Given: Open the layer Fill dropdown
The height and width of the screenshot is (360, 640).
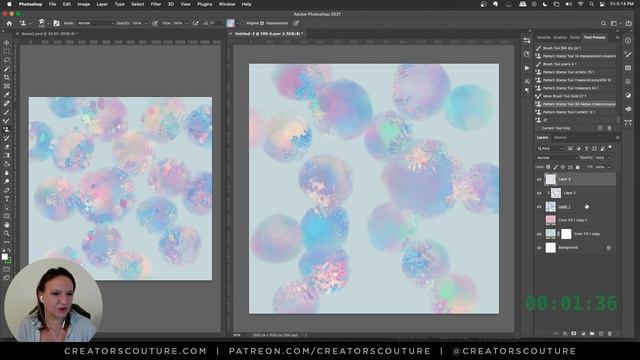Looking at the screenshot, I should coord(609,167).
